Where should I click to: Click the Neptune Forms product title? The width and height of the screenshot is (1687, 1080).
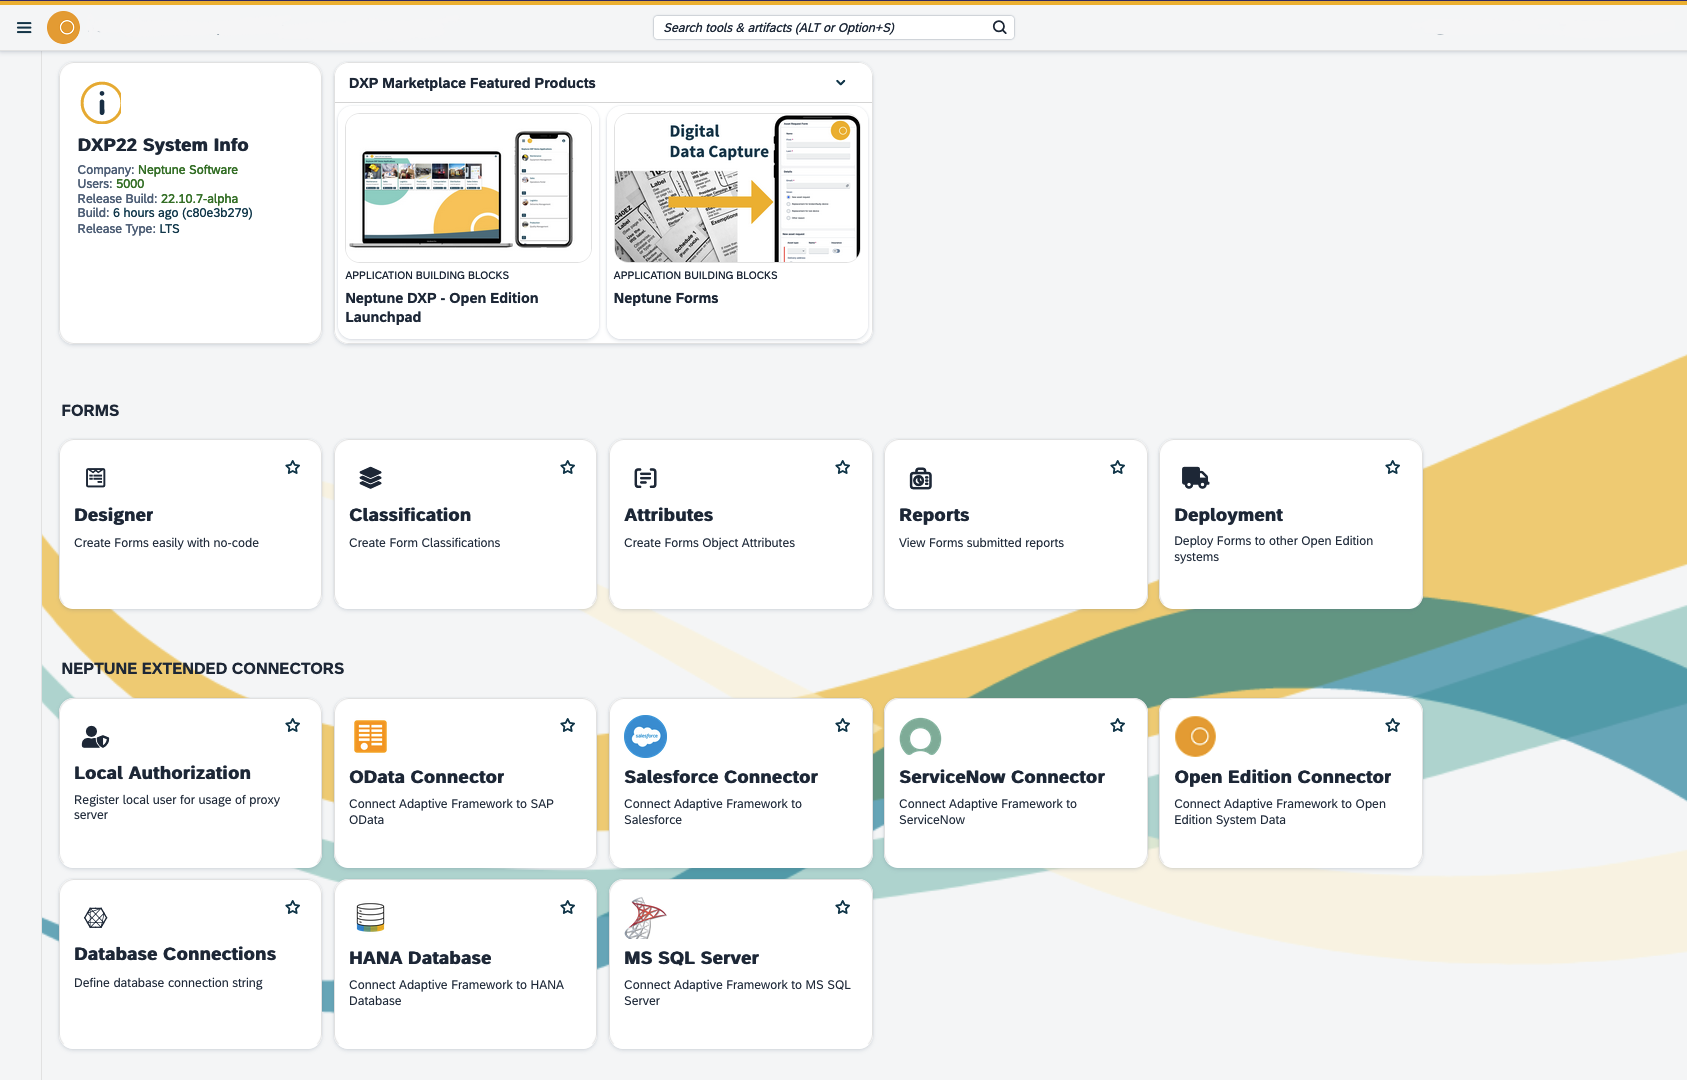point(666,298)
